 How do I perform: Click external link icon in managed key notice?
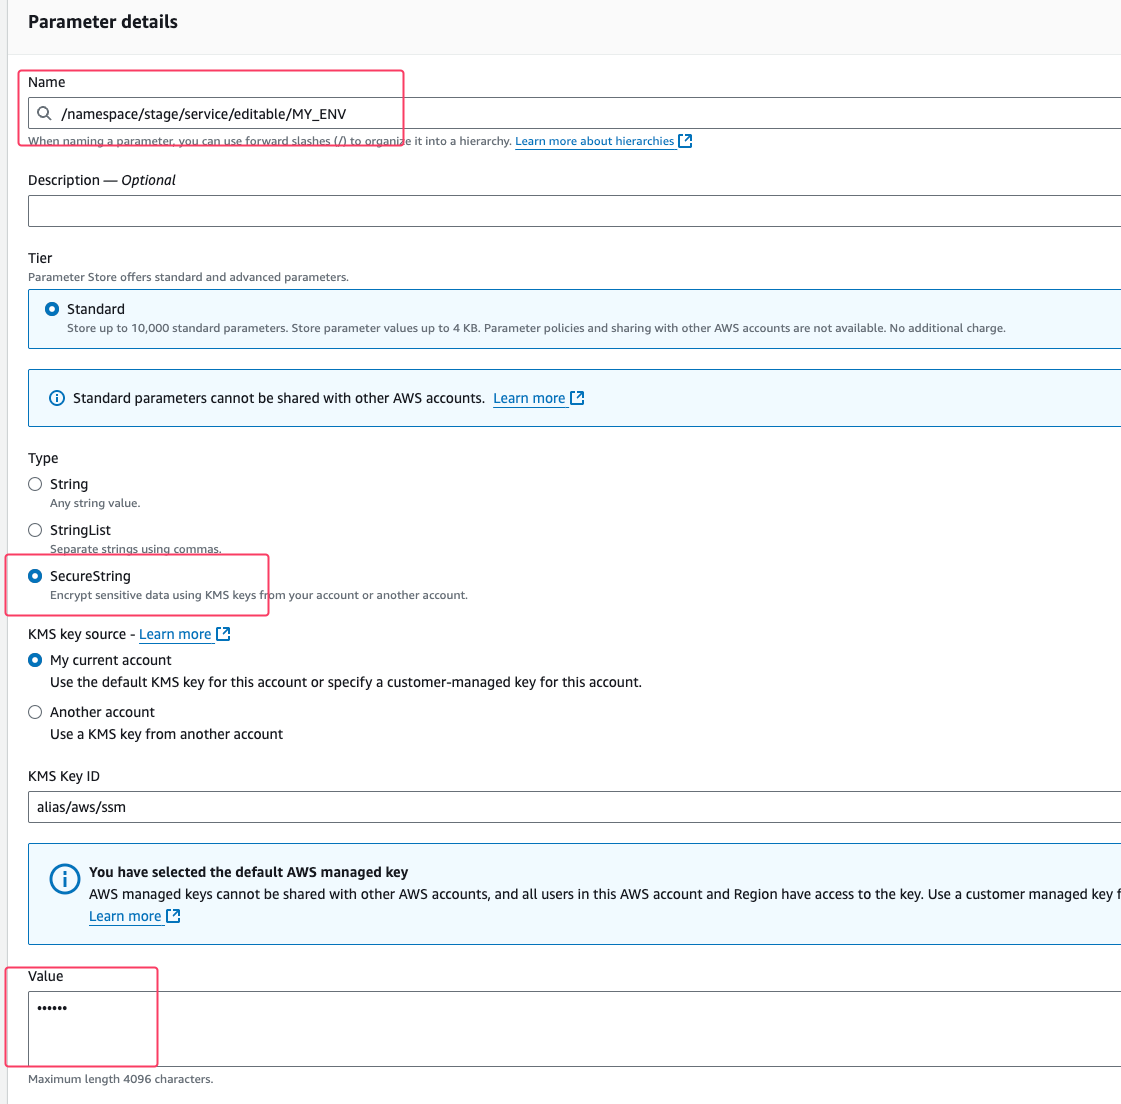click(173, 916)
